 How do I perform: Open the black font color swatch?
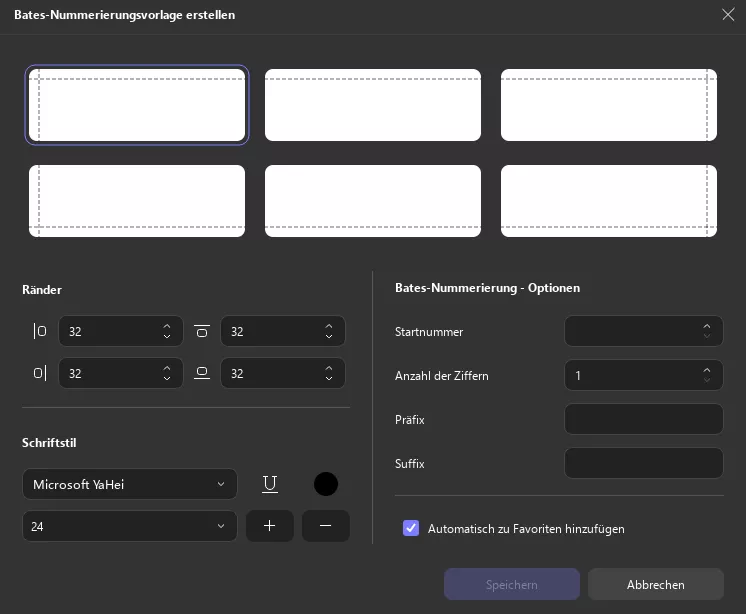(x=326, y=484)
